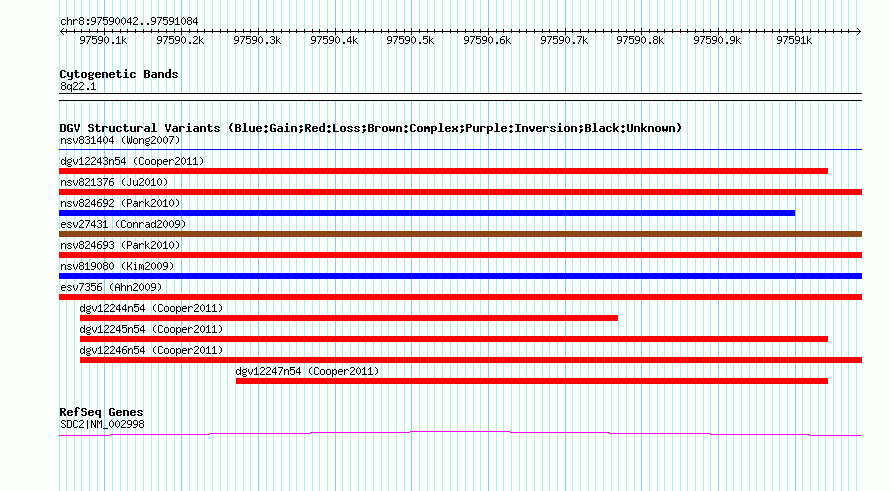The image size is (890, 491).
Task: Open the dgv12246n54 (Cooper2011) label
Action: (152, 350)
